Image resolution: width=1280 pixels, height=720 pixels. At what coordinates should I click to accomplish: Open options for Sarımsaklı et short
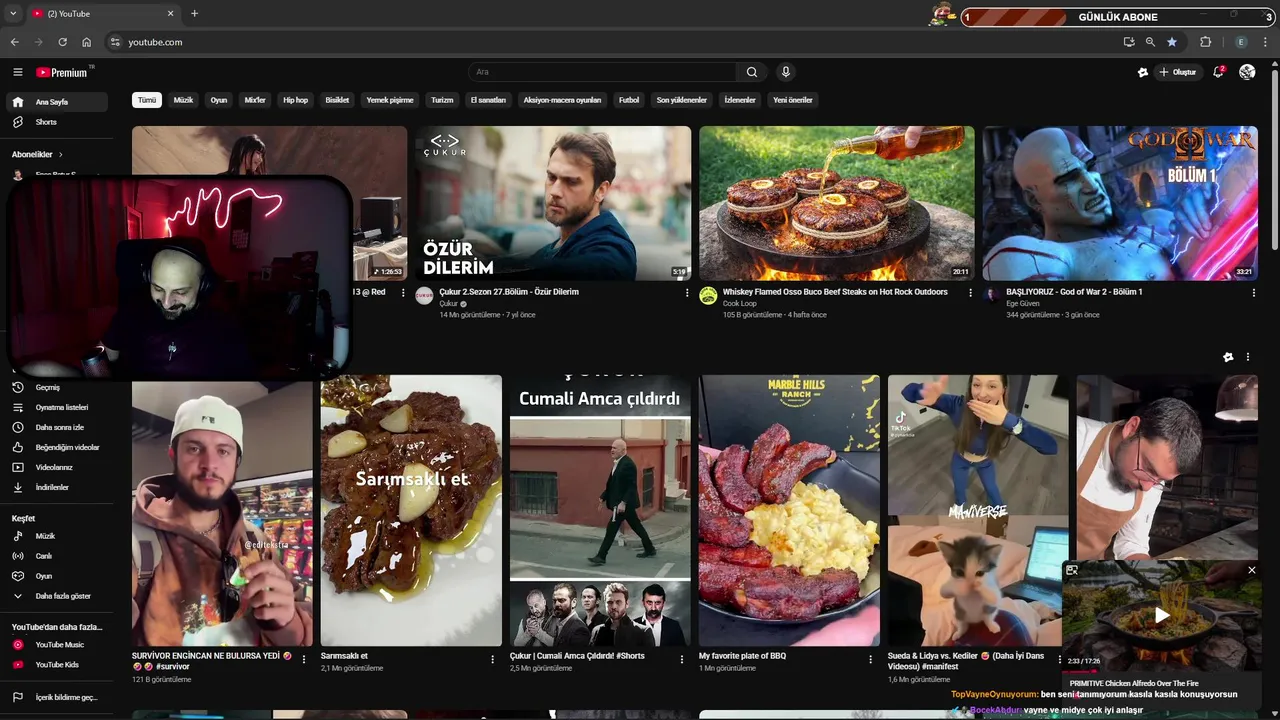coord(493,660)
